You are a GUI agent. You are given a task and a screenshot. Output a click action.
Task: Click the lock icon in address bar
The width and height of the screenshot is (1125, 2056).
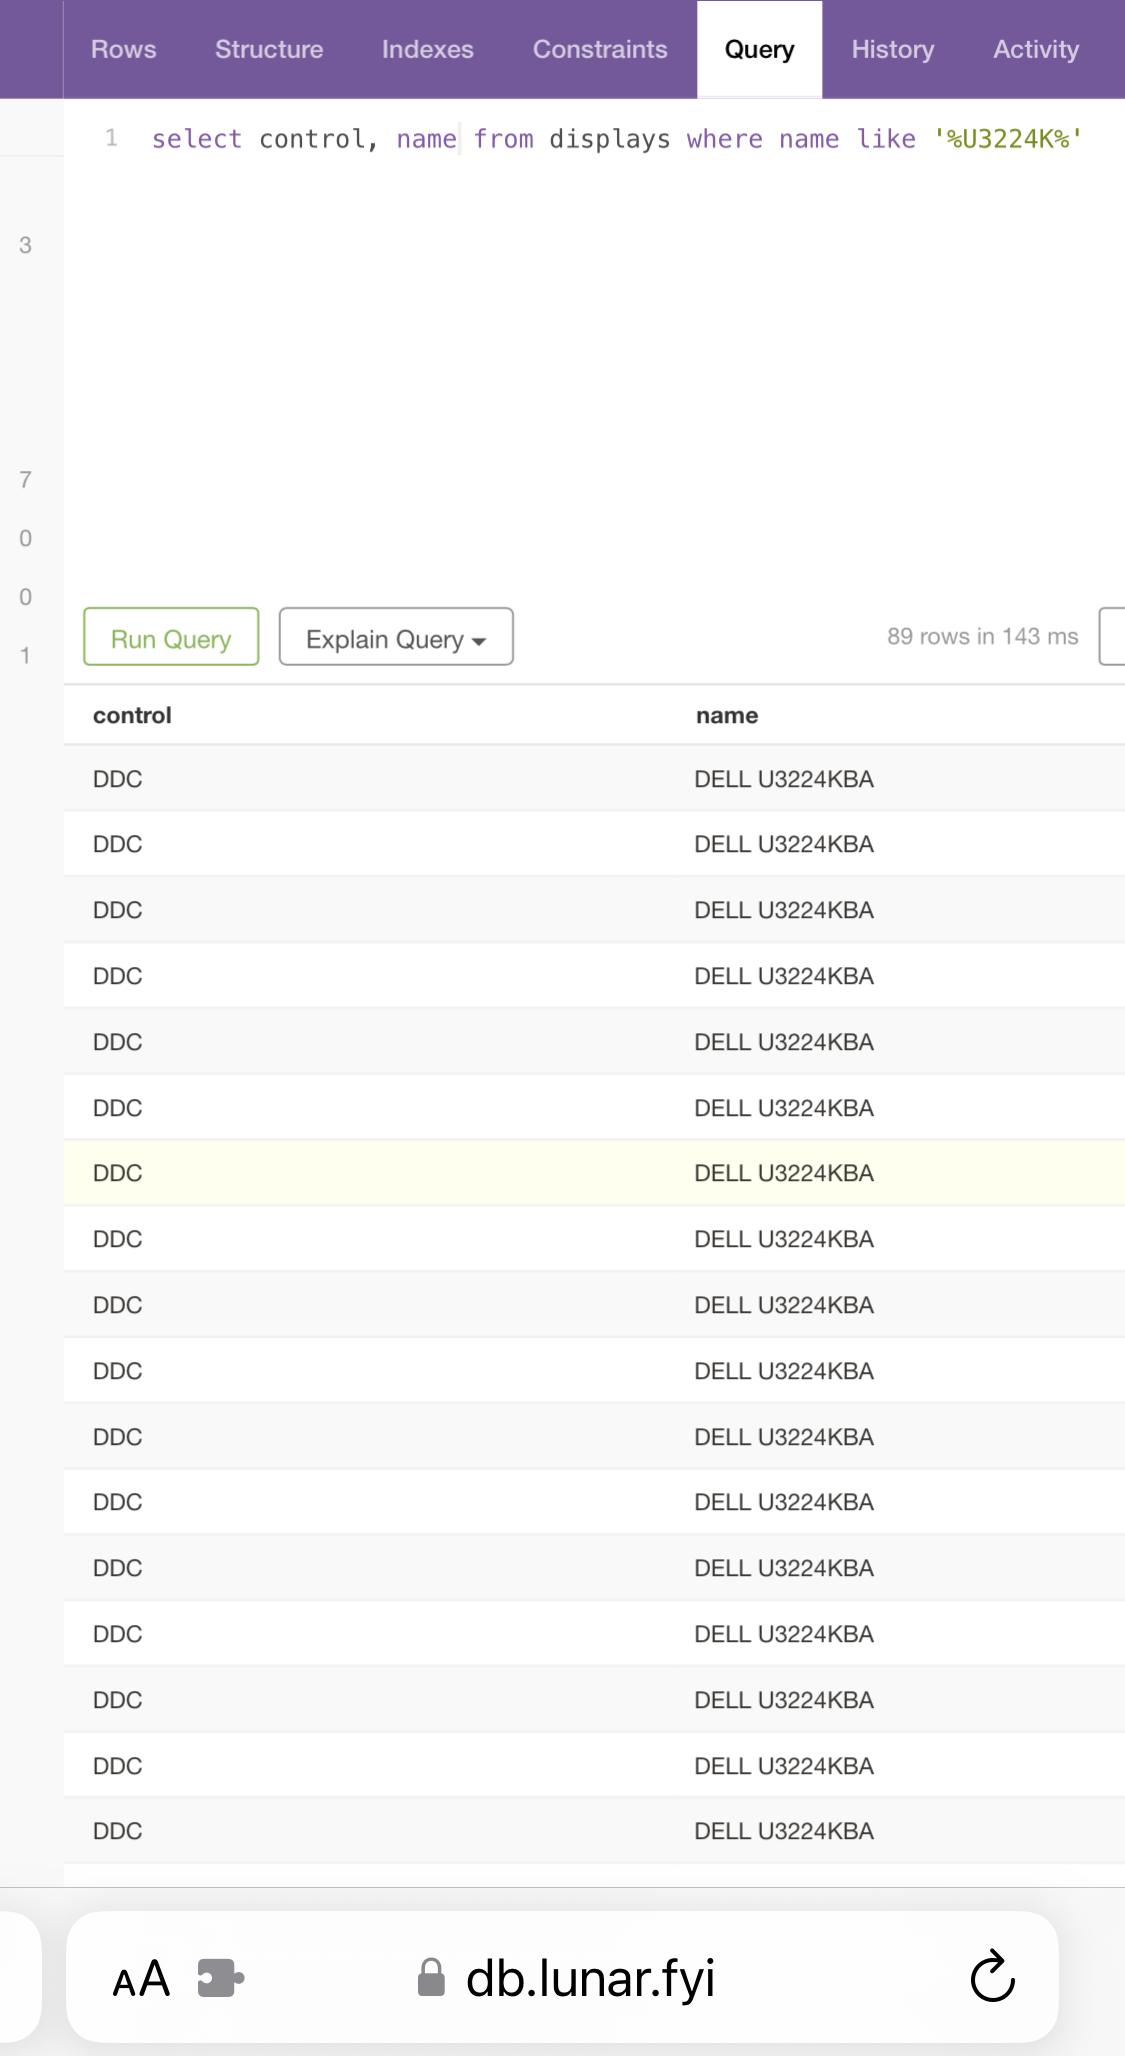(x=431, y=1978)
